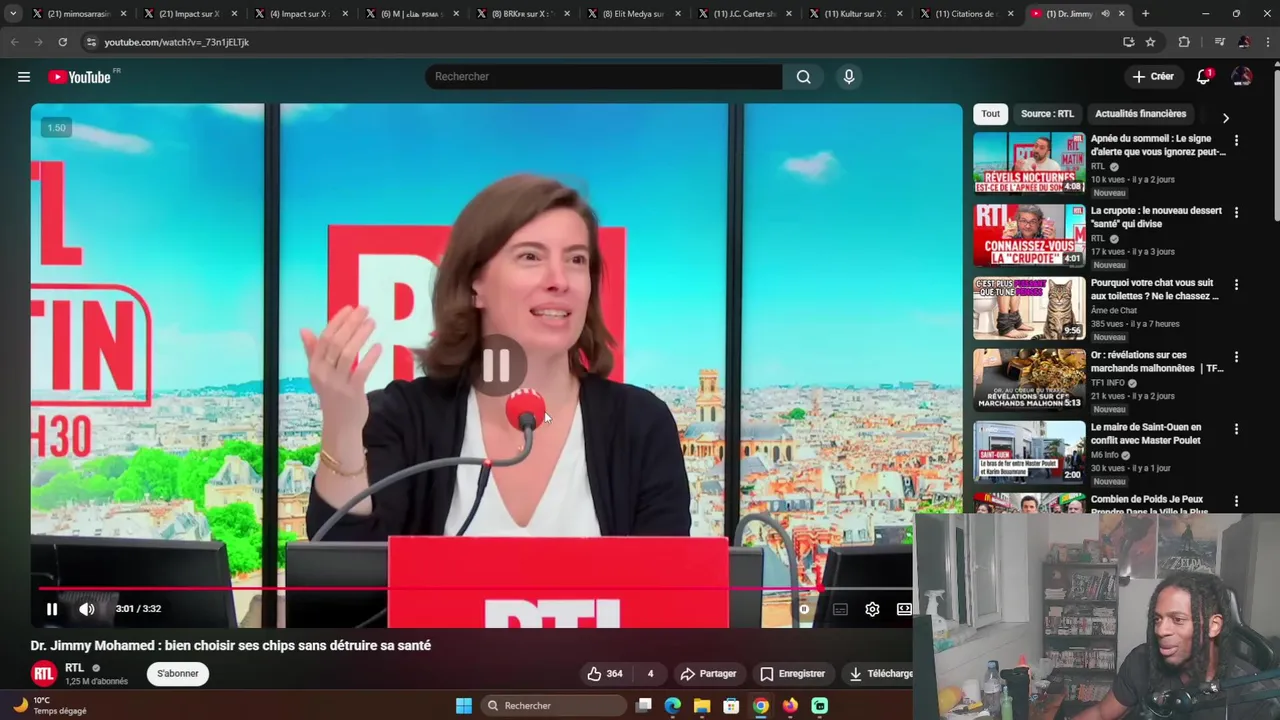Open the browser extensions puzzle icon
This screenshot has width=1280, height=720.
tap(1184, 42)
